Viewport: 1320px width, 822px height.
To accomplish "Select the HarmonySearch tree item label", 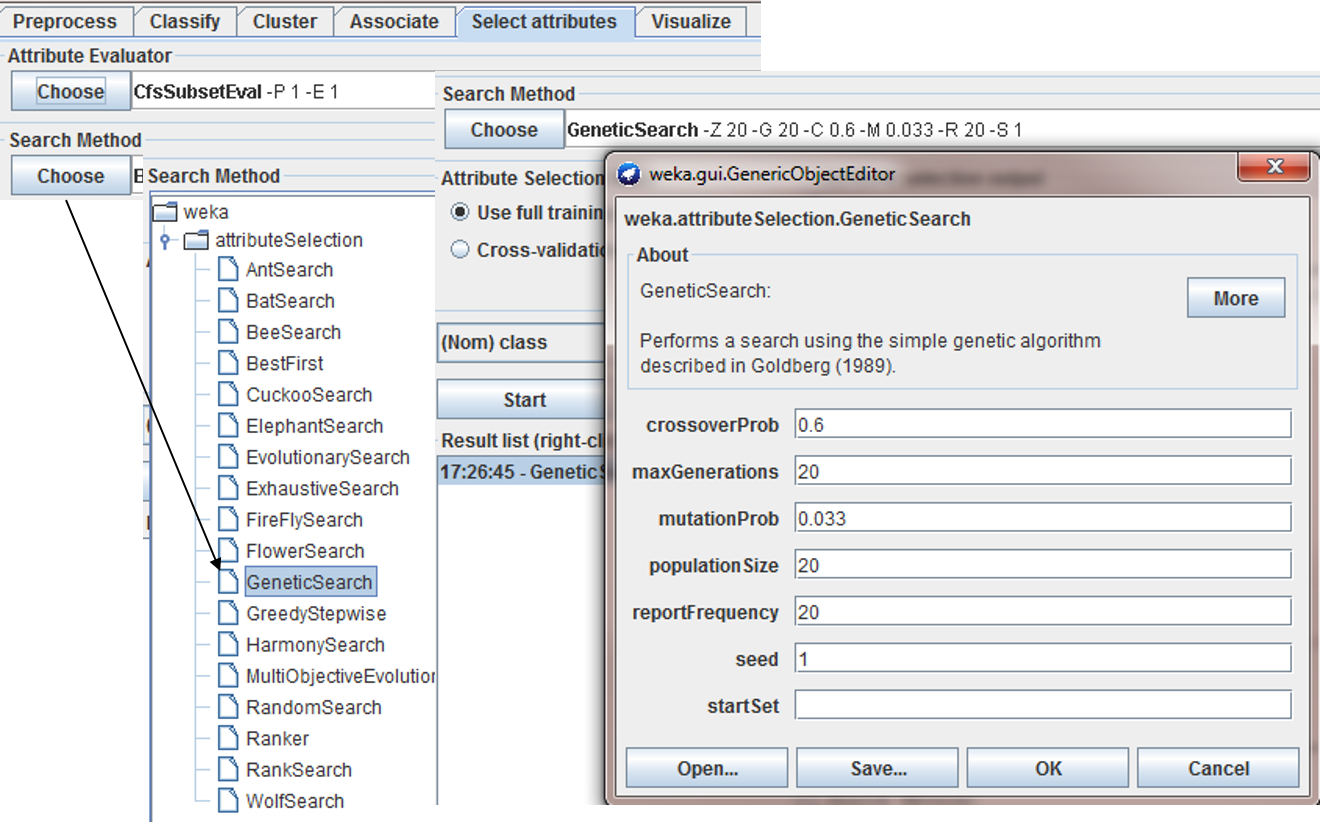I will point(315,645).
